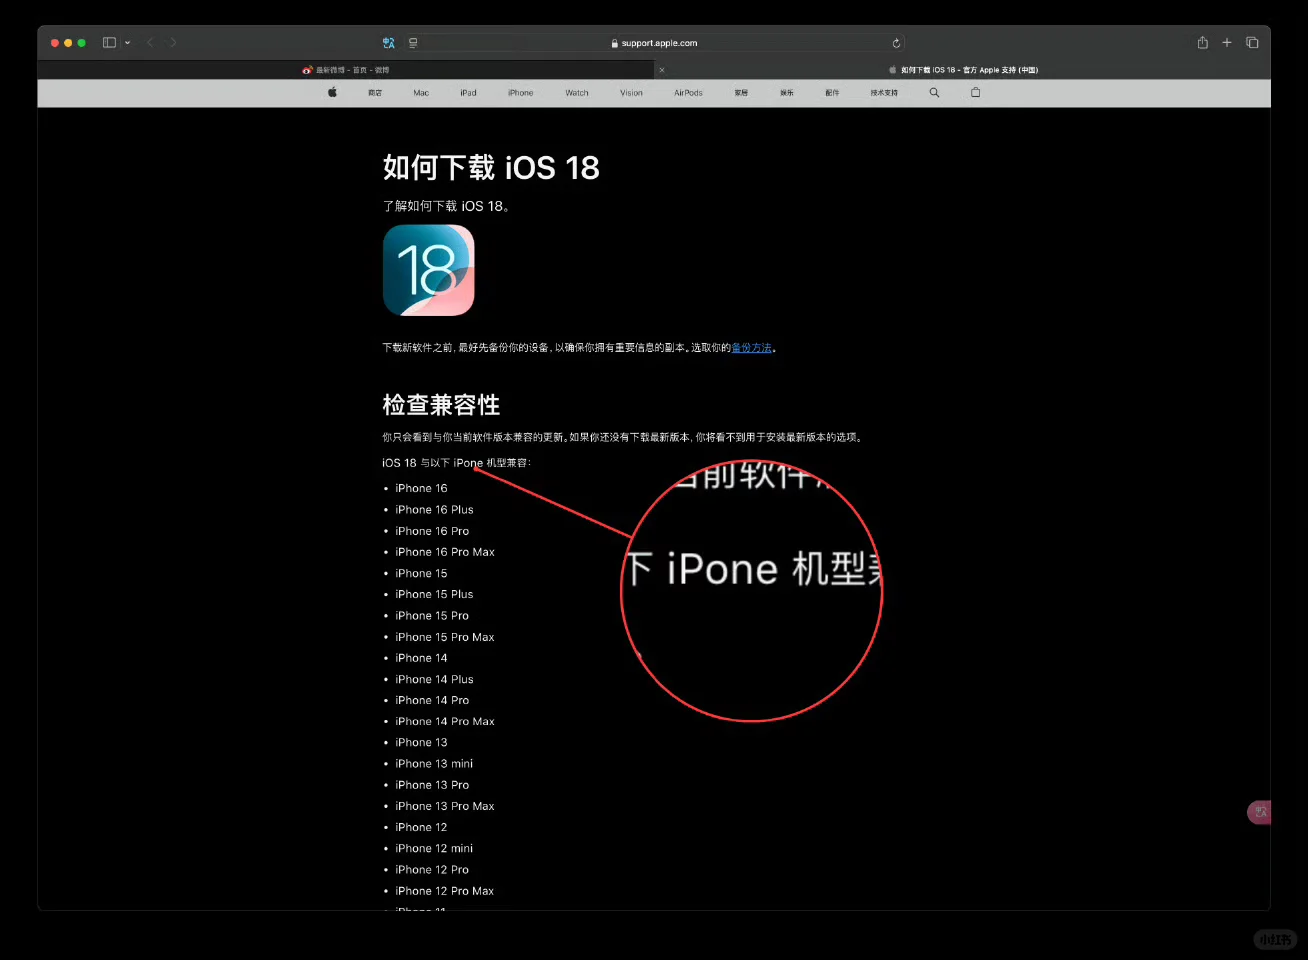
Task: Select the iOS 18 Apple support tab
Action: tap(964, 70)
